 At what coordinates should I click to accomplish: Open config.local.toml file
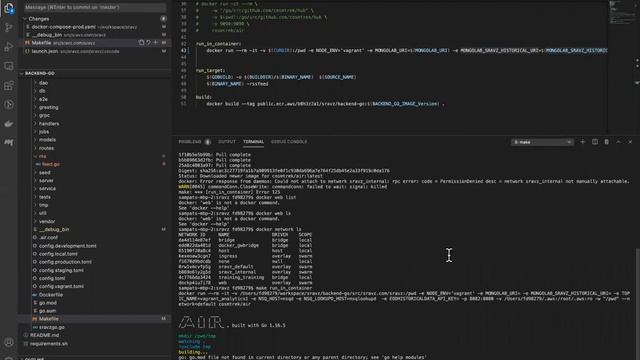pyautogui.click(x=58, y=254)
